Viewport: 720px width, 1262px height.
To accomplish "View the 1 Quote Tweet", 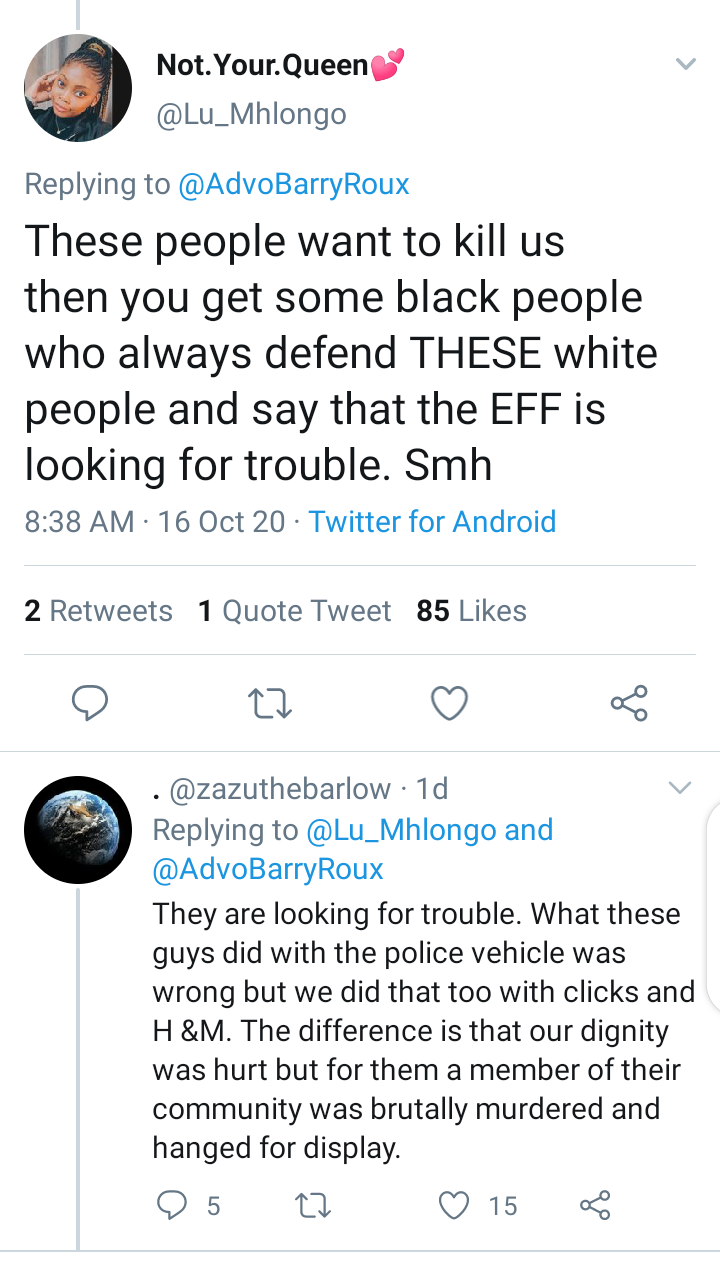I will [294, 610].
